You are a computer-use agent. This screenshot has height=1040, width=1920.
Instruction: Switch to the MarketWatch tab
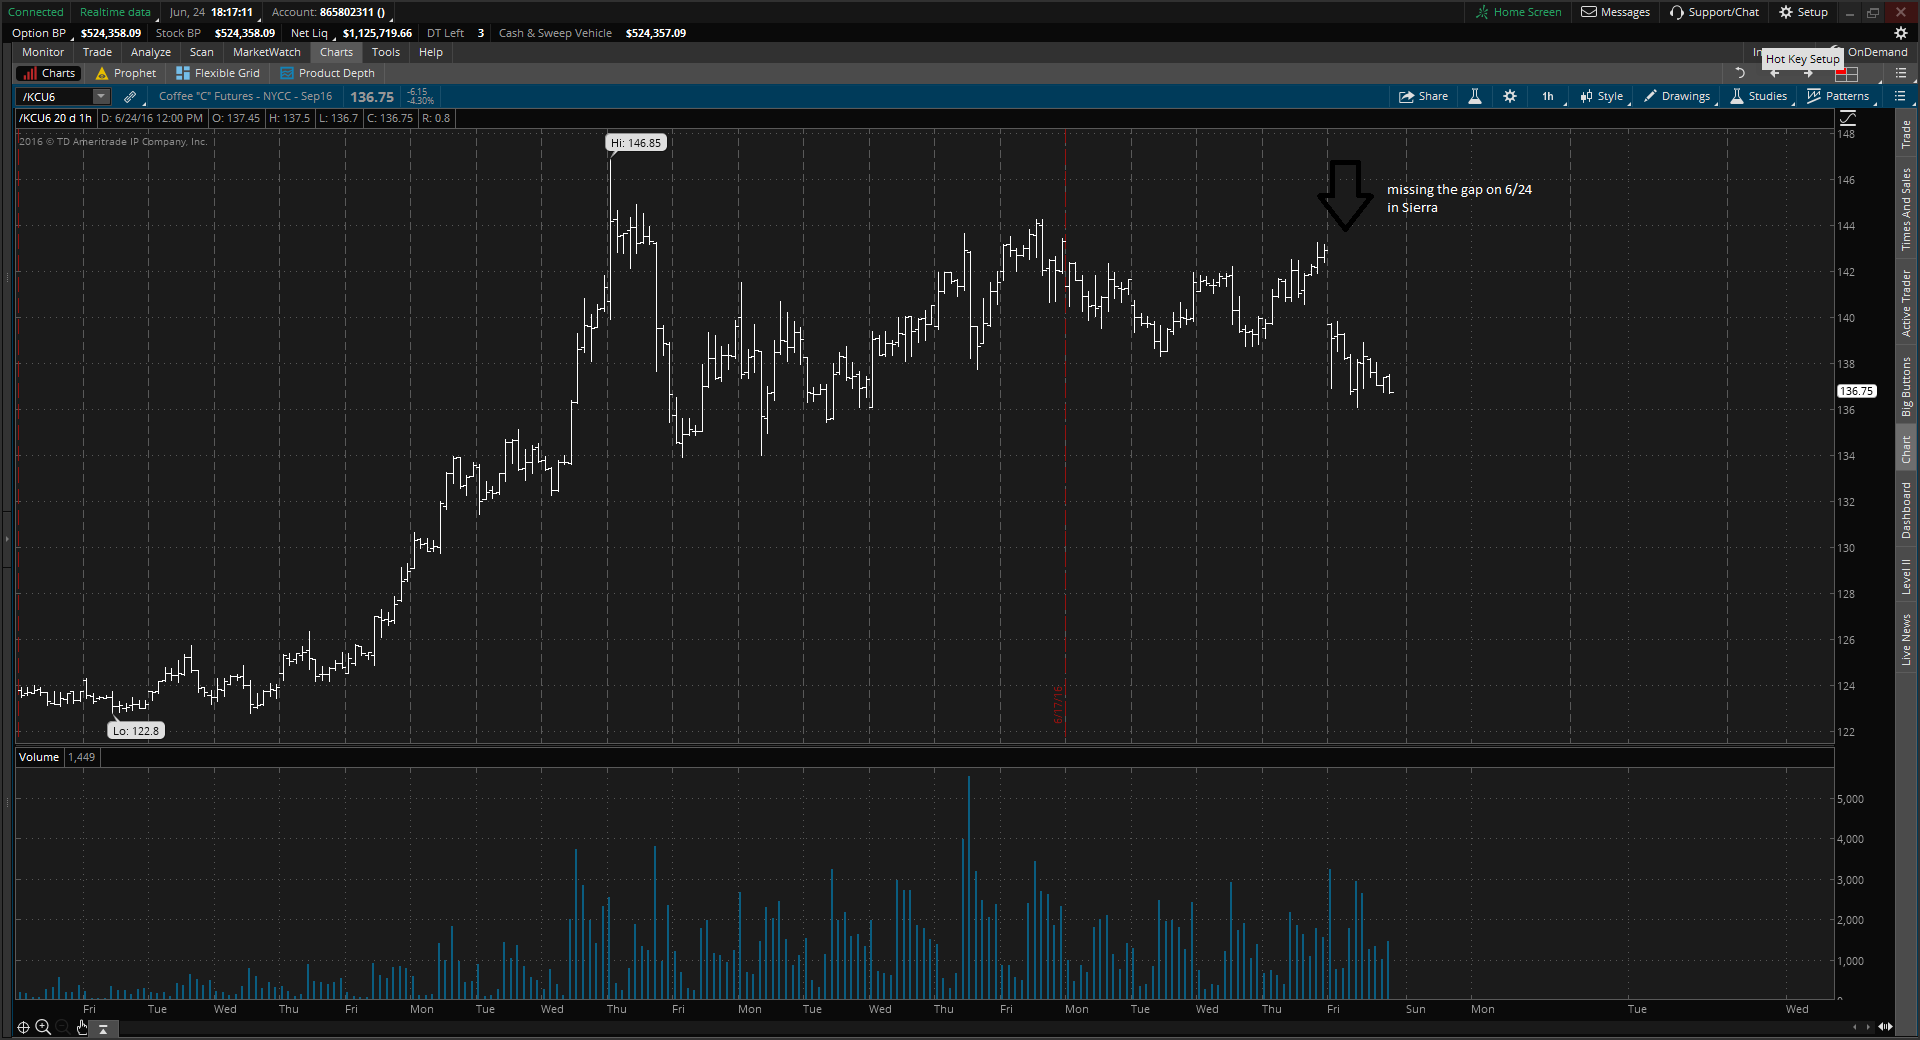[x=267, y=52]
